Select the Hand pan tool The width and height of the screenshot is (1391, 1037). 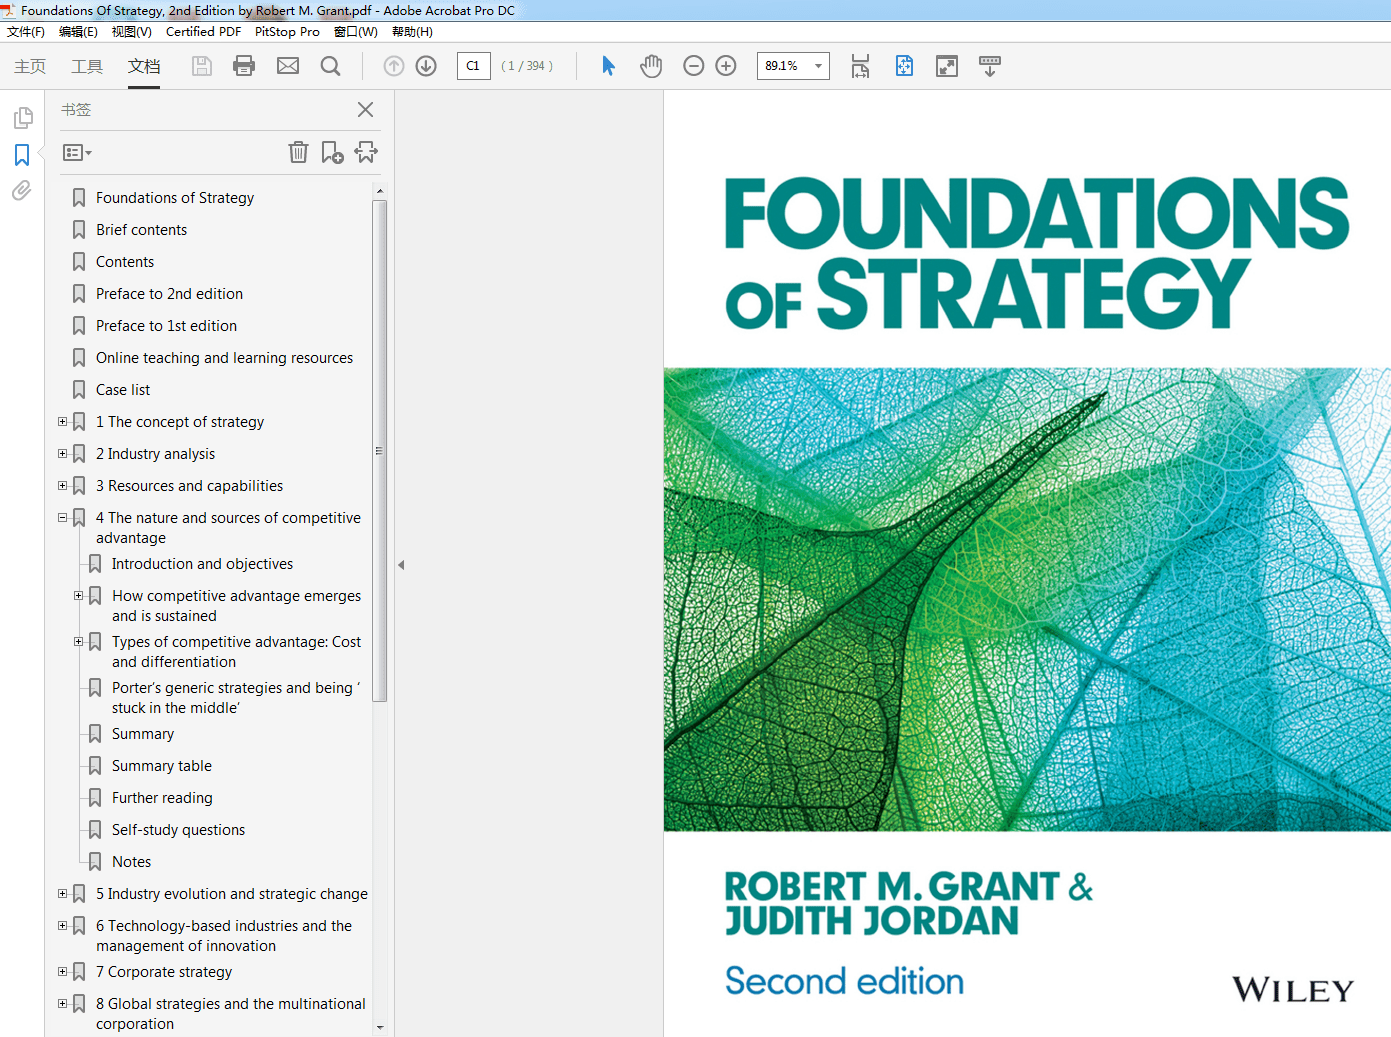[651, 66]
